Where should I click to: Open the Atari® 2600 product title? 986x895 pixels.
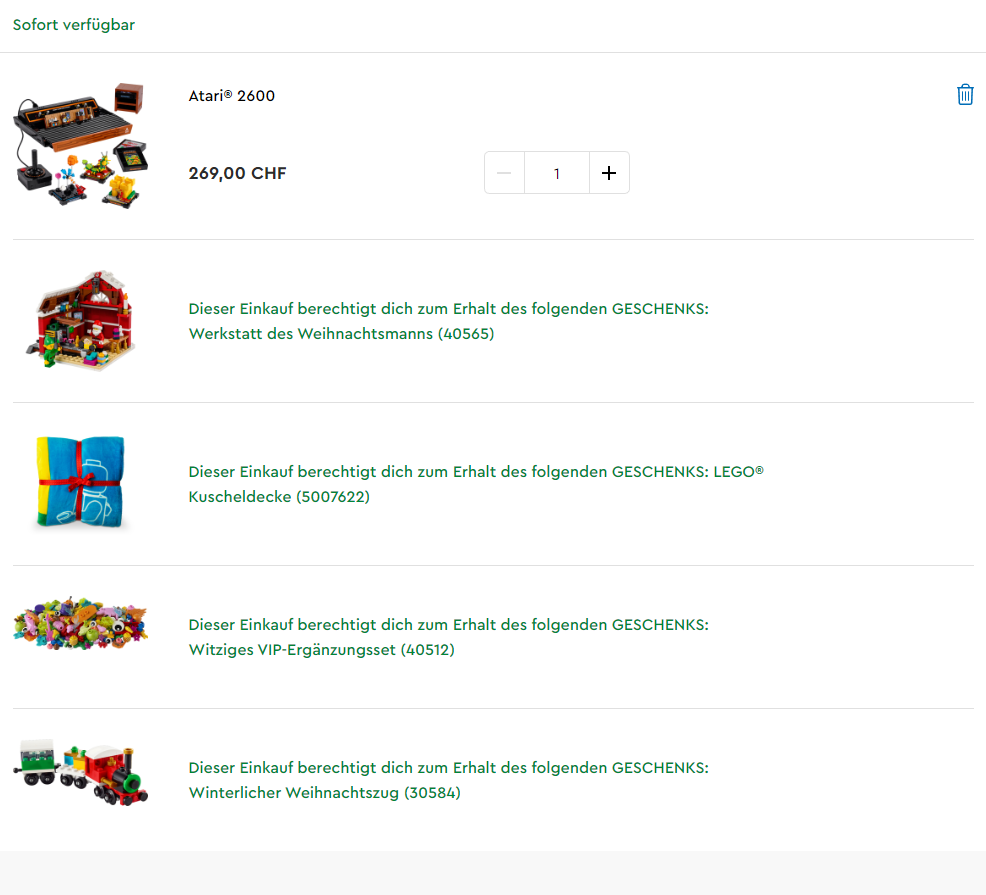point(231,96)
